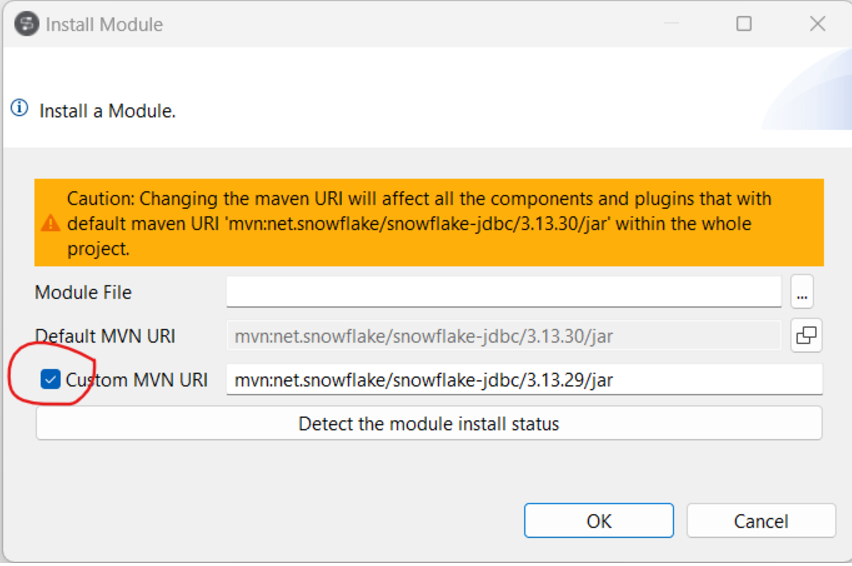
Task: Click the Install Module window title text
Action: pos(104,24)
